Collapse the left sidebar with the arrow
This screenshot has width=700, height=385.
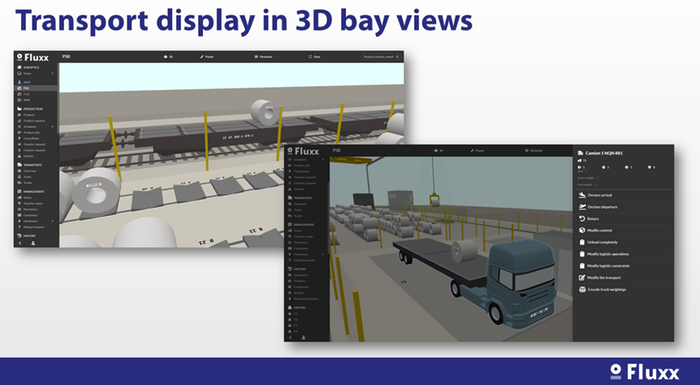coord(20,243)
